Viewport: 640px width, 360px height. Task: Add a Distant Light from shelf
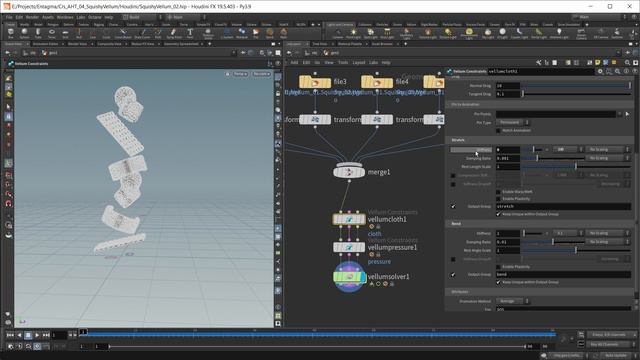pyautogui.click(x=448, y=33)
